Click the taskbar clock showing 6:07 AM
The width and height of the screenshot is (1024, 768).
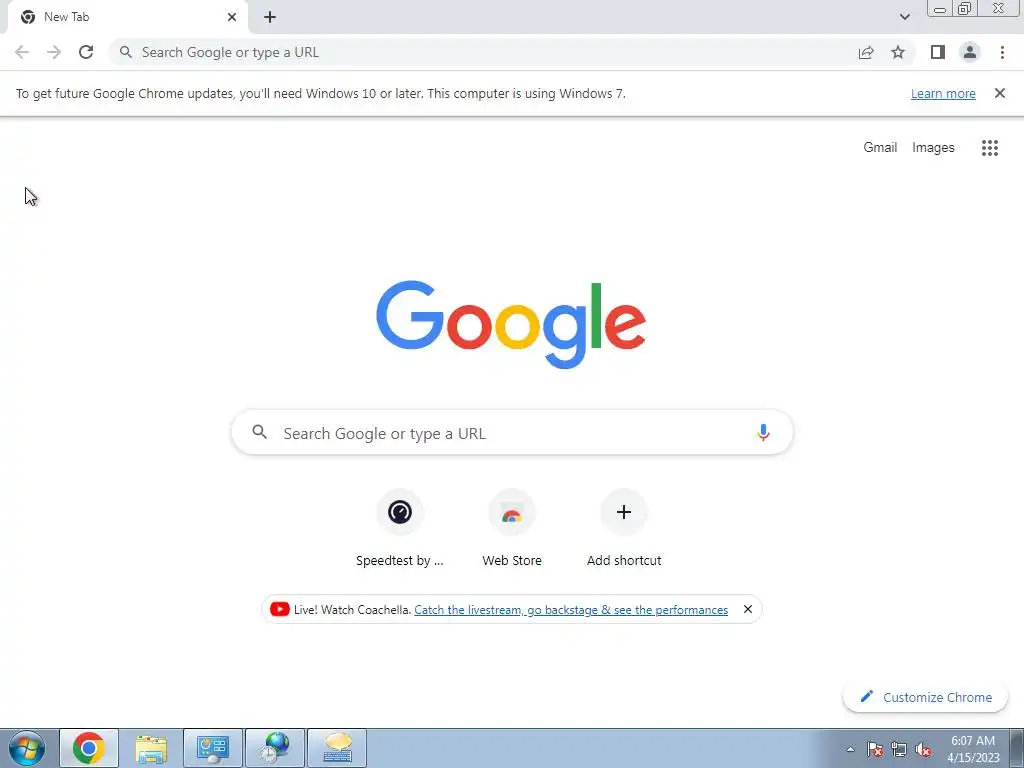973,749
